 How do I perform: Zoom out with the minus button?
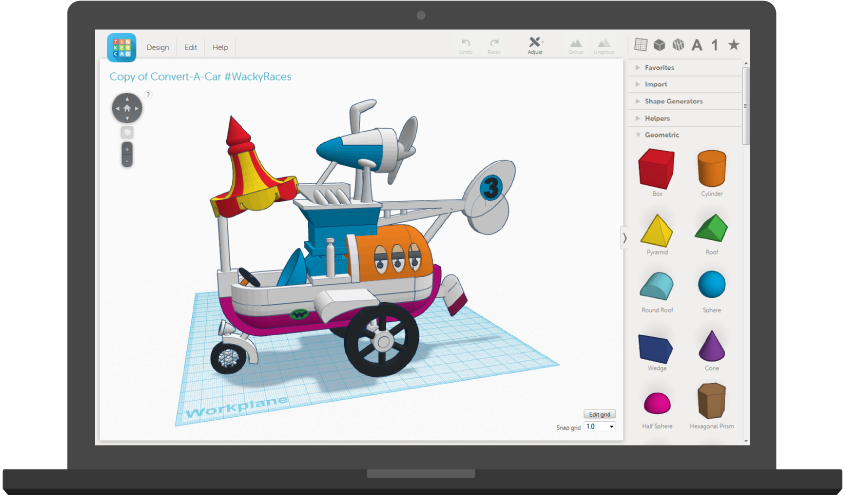(x=127, y=161)
